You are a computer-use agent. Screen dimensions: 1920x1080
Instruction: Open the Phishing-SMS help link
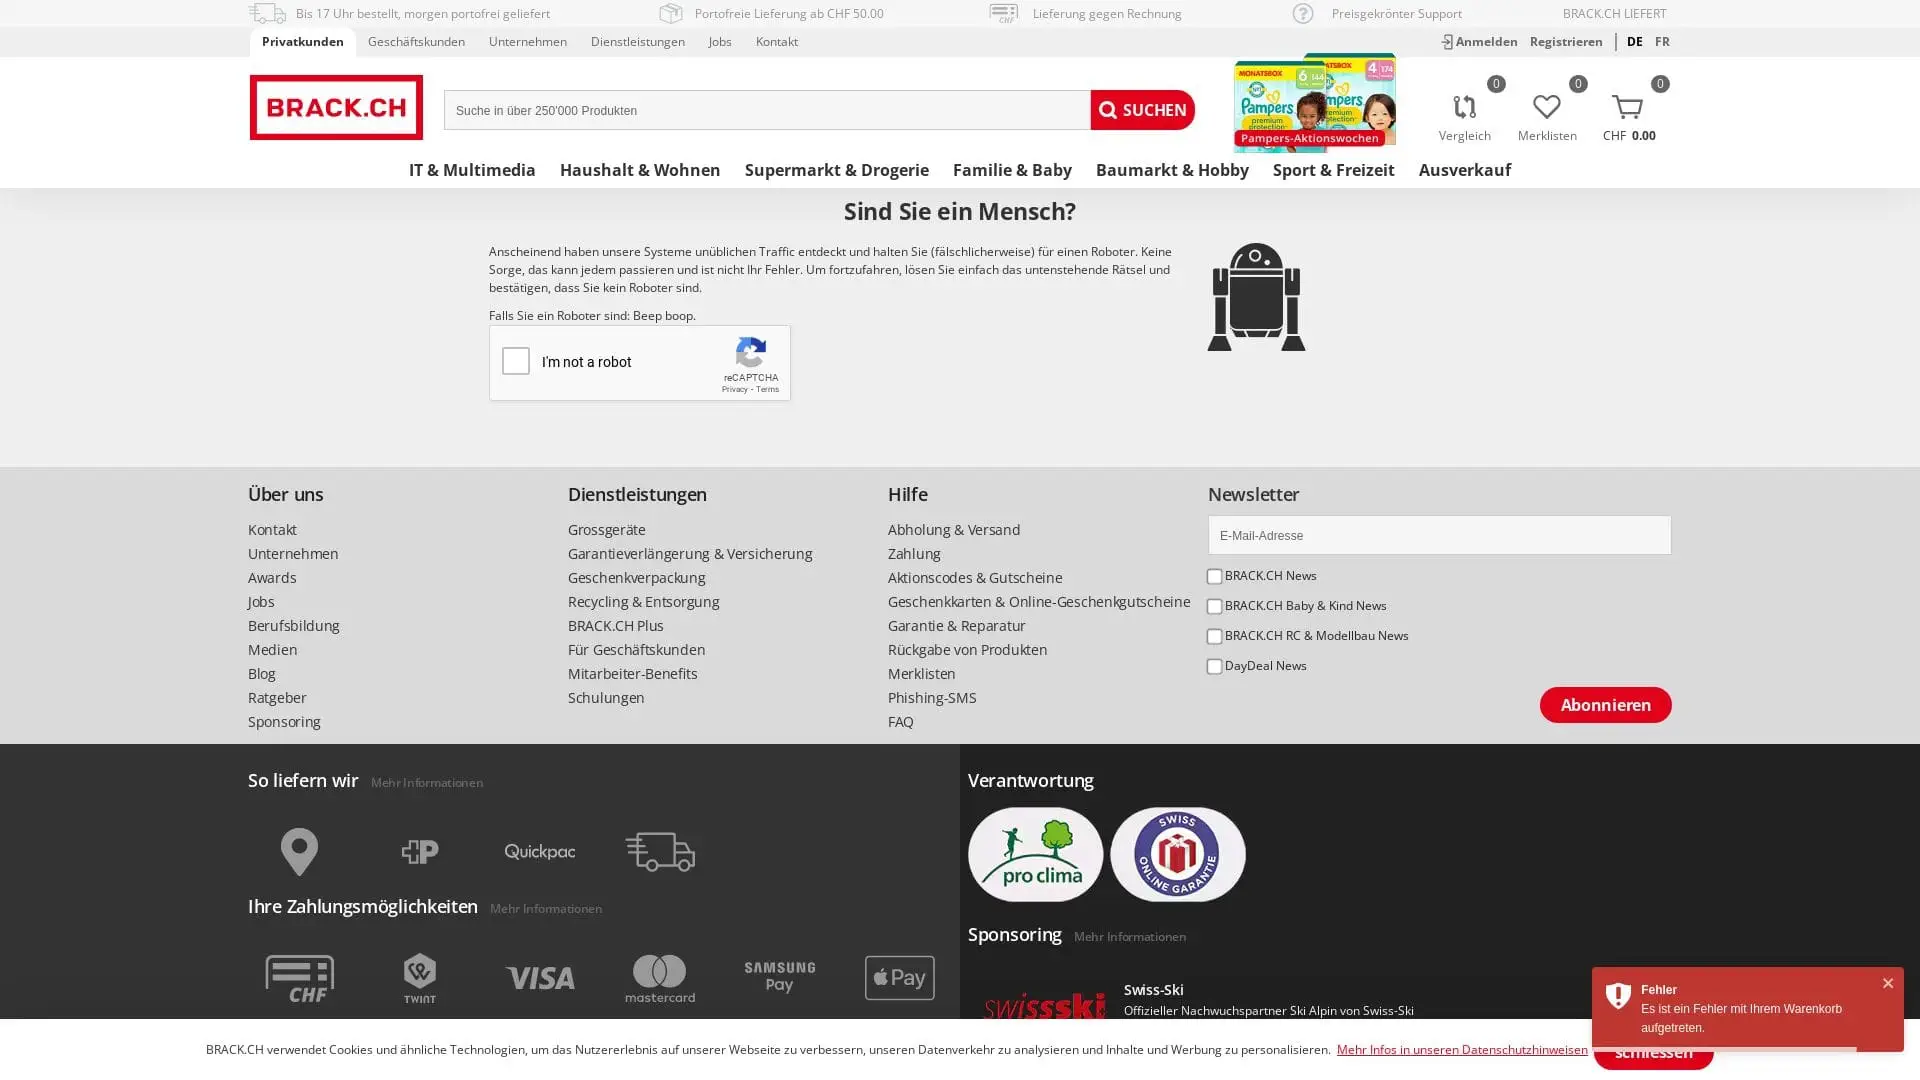932,698
